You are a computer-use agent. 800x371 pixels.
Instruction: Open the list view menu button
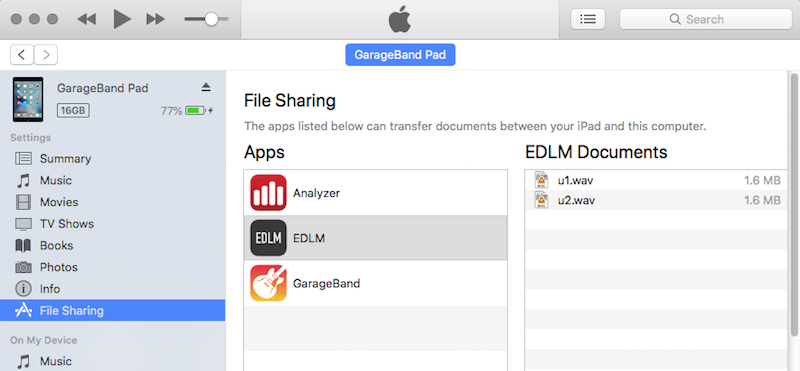588,19
